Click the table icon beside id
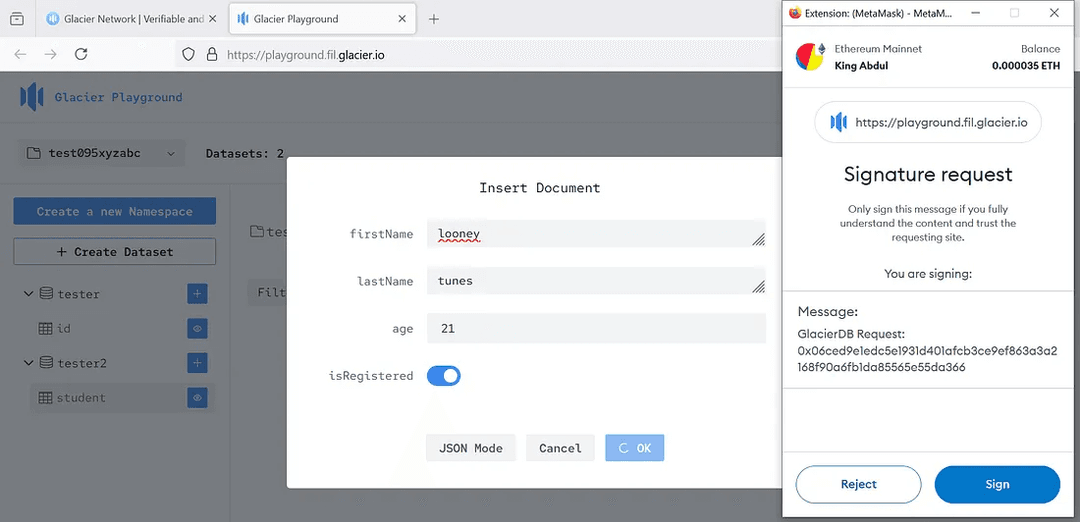 45,328
